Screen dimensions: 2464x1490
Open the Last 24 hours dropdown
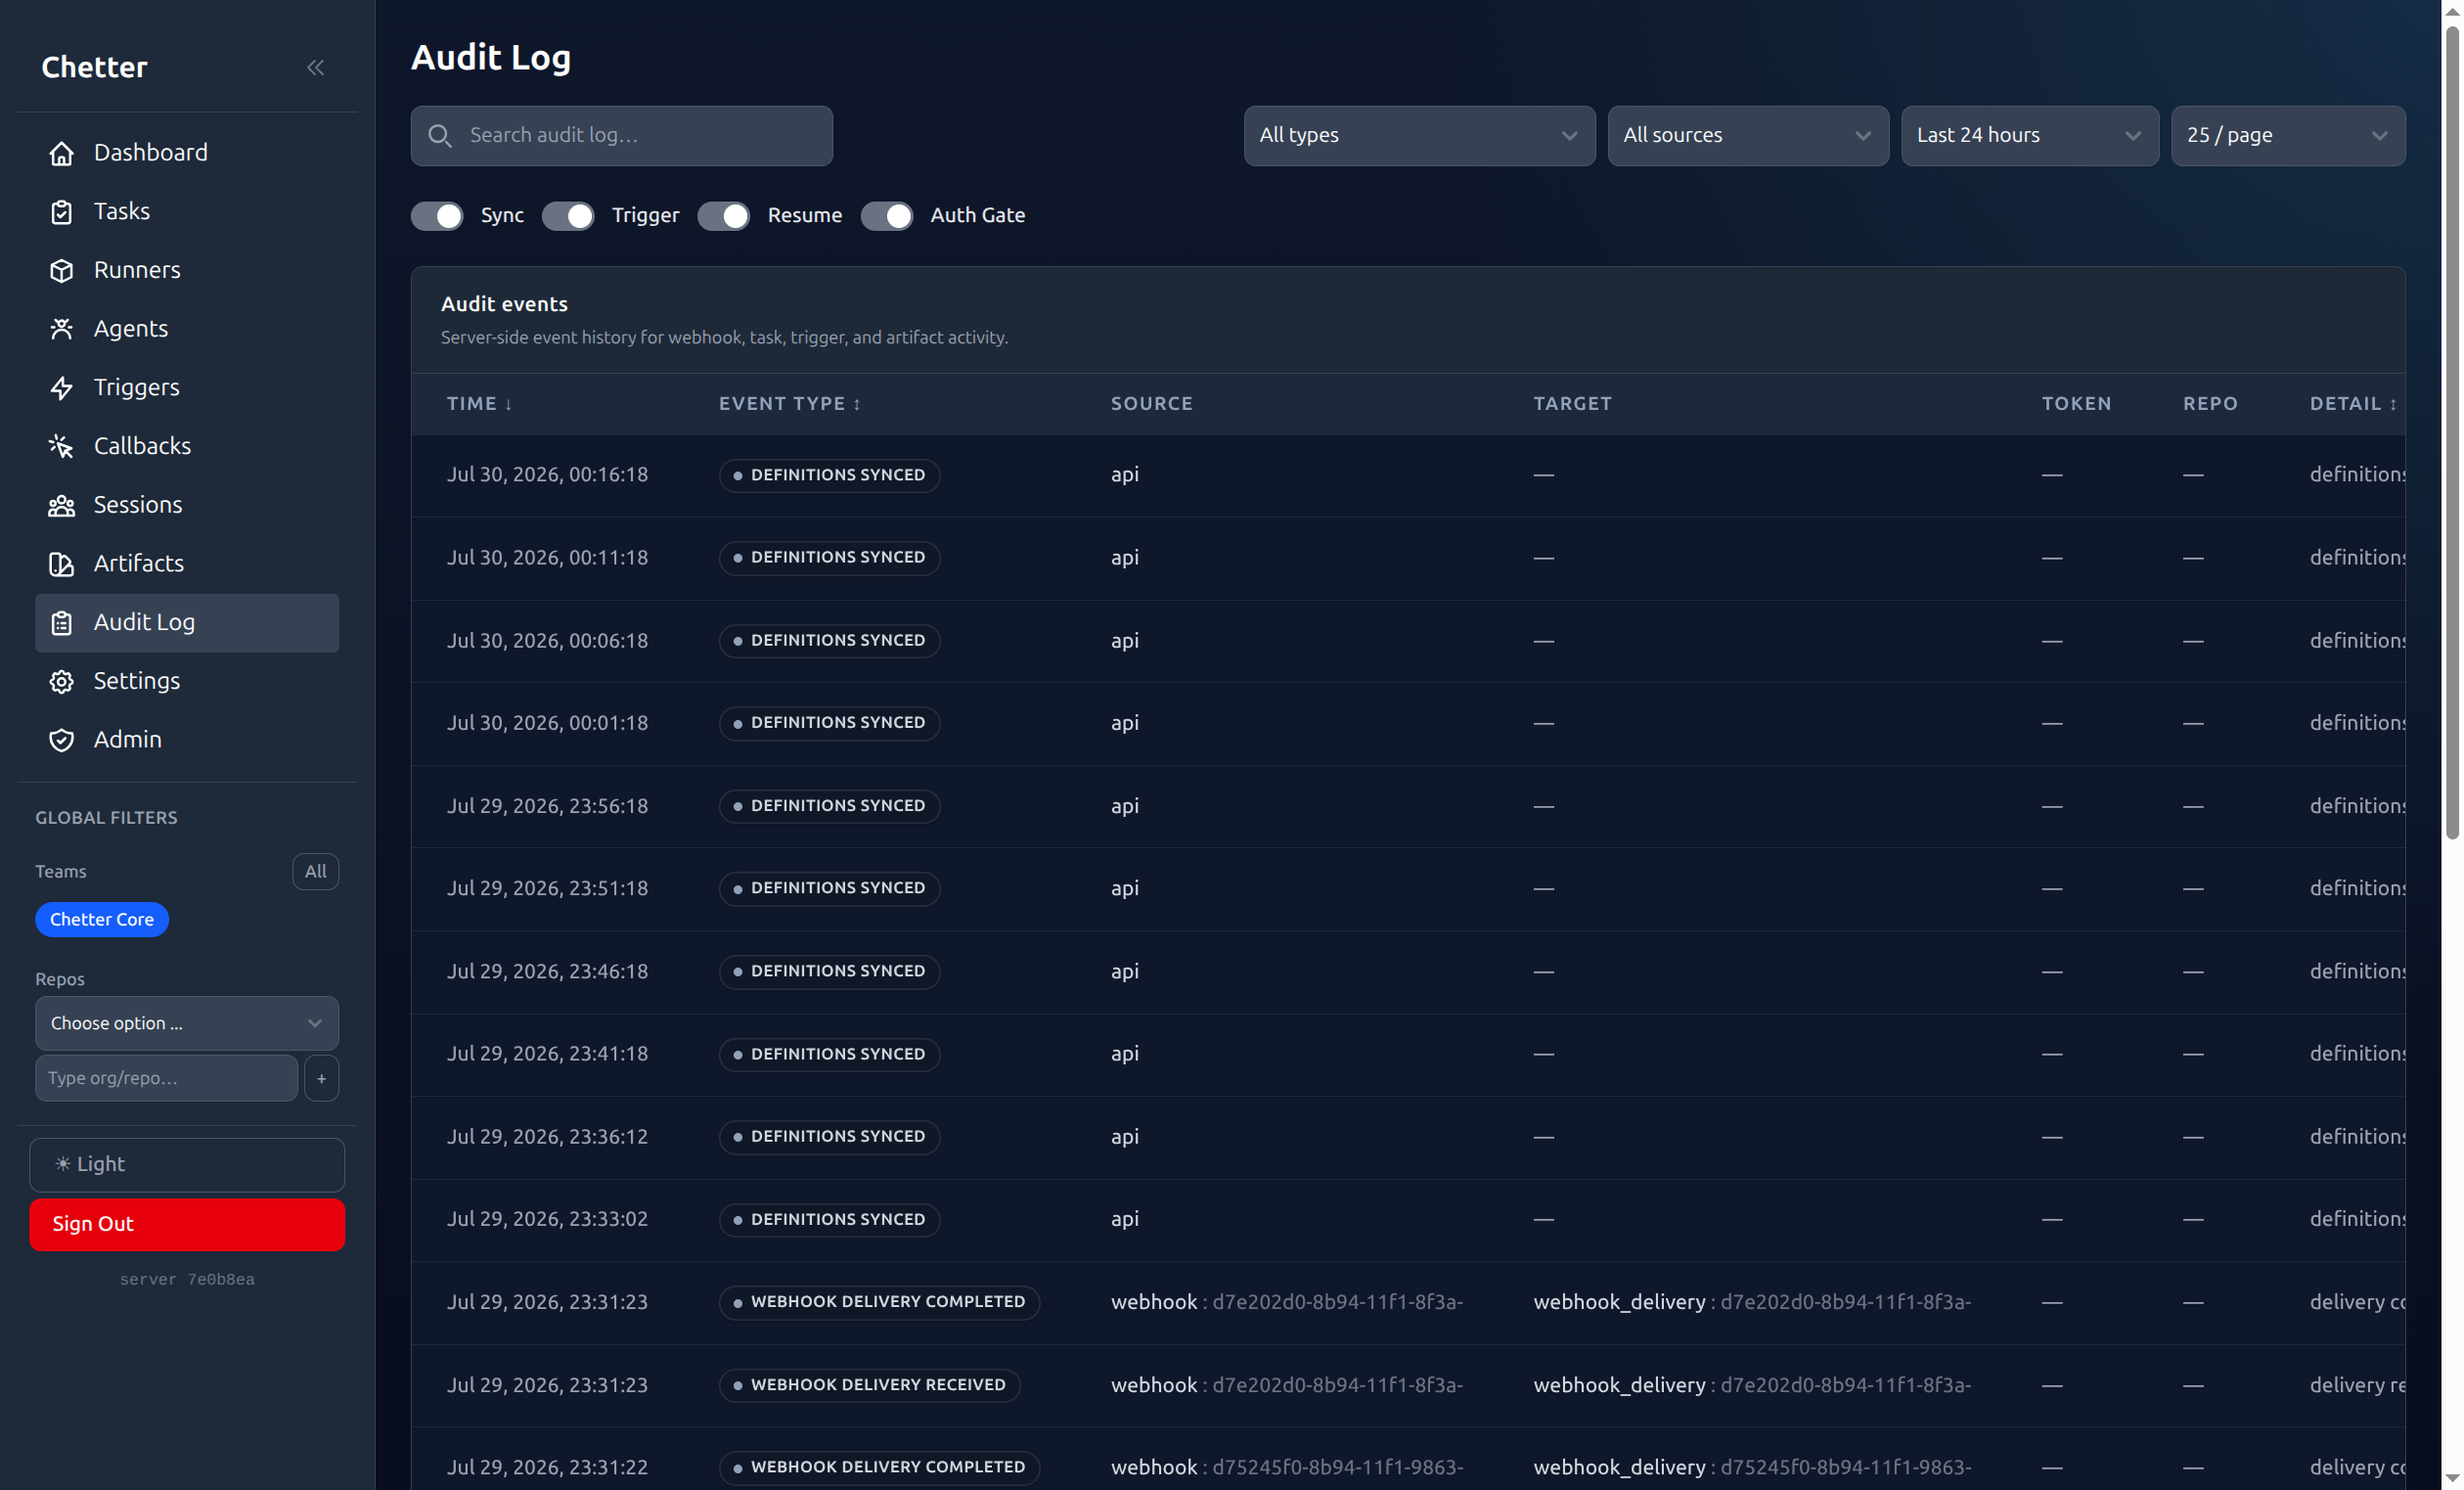pos(2029,135)
